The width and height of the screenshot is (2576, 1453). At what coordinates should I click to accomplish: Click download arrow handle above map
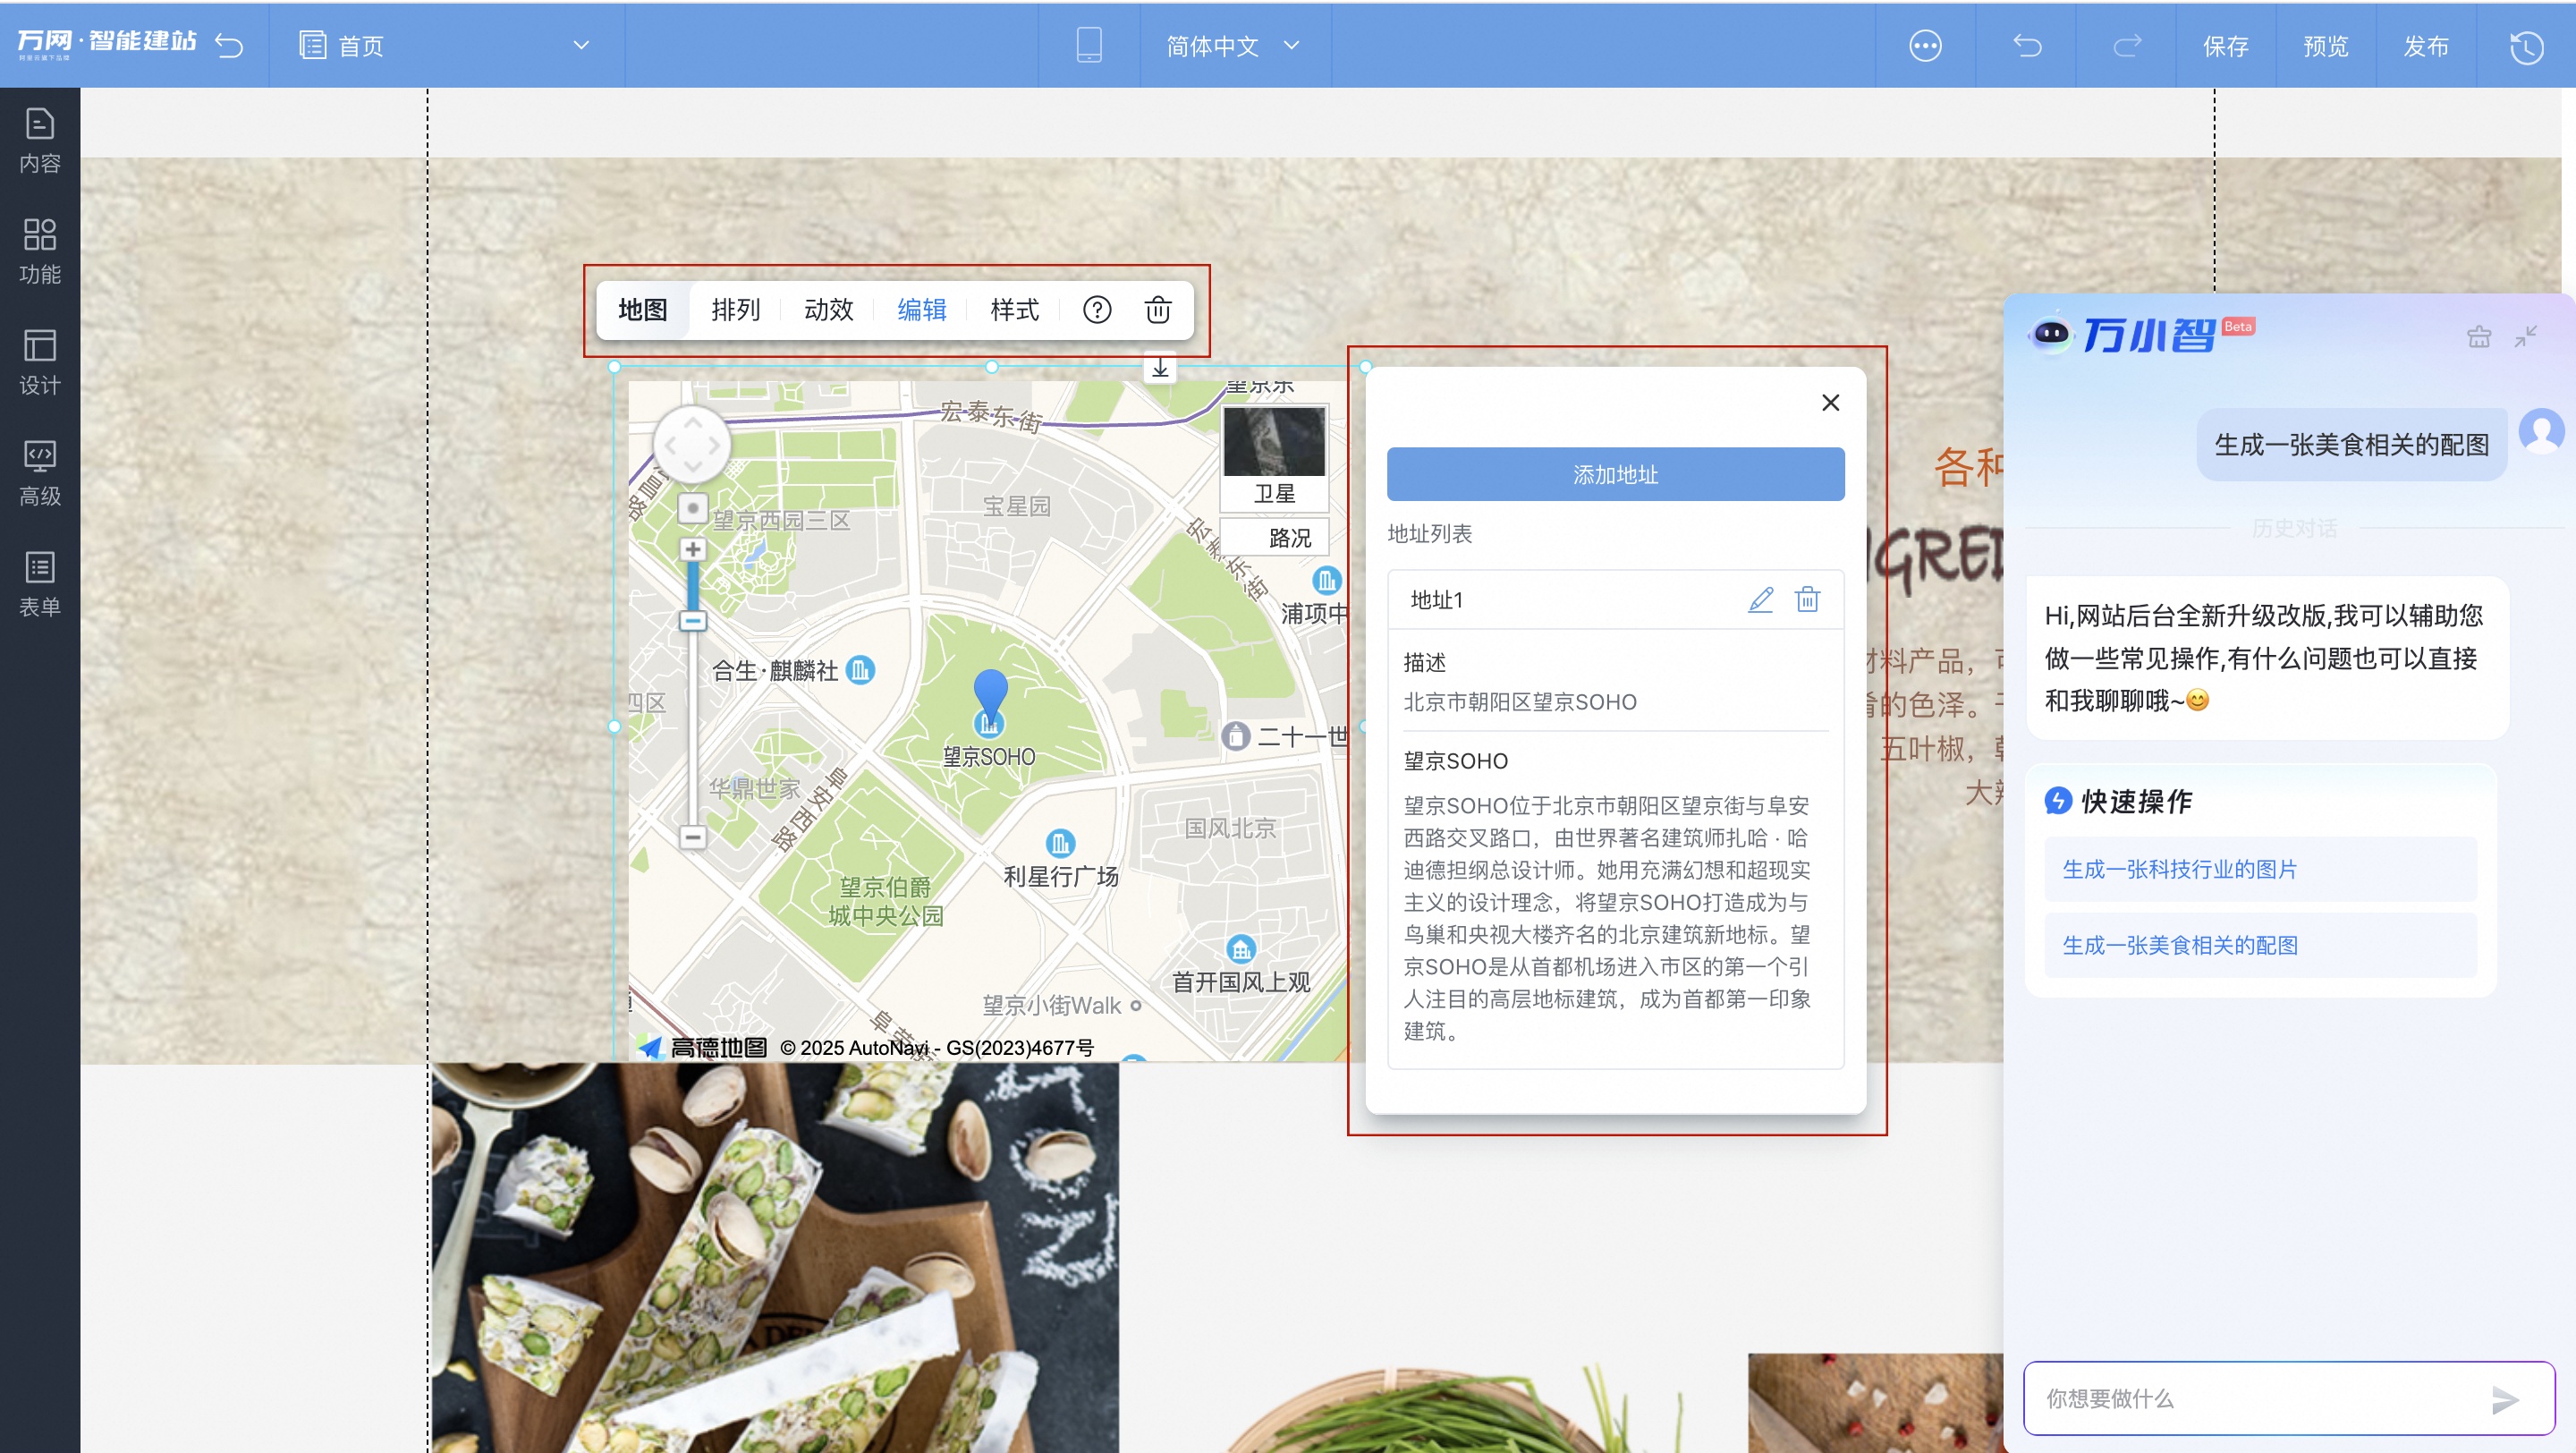click(x=1160, y=368)
